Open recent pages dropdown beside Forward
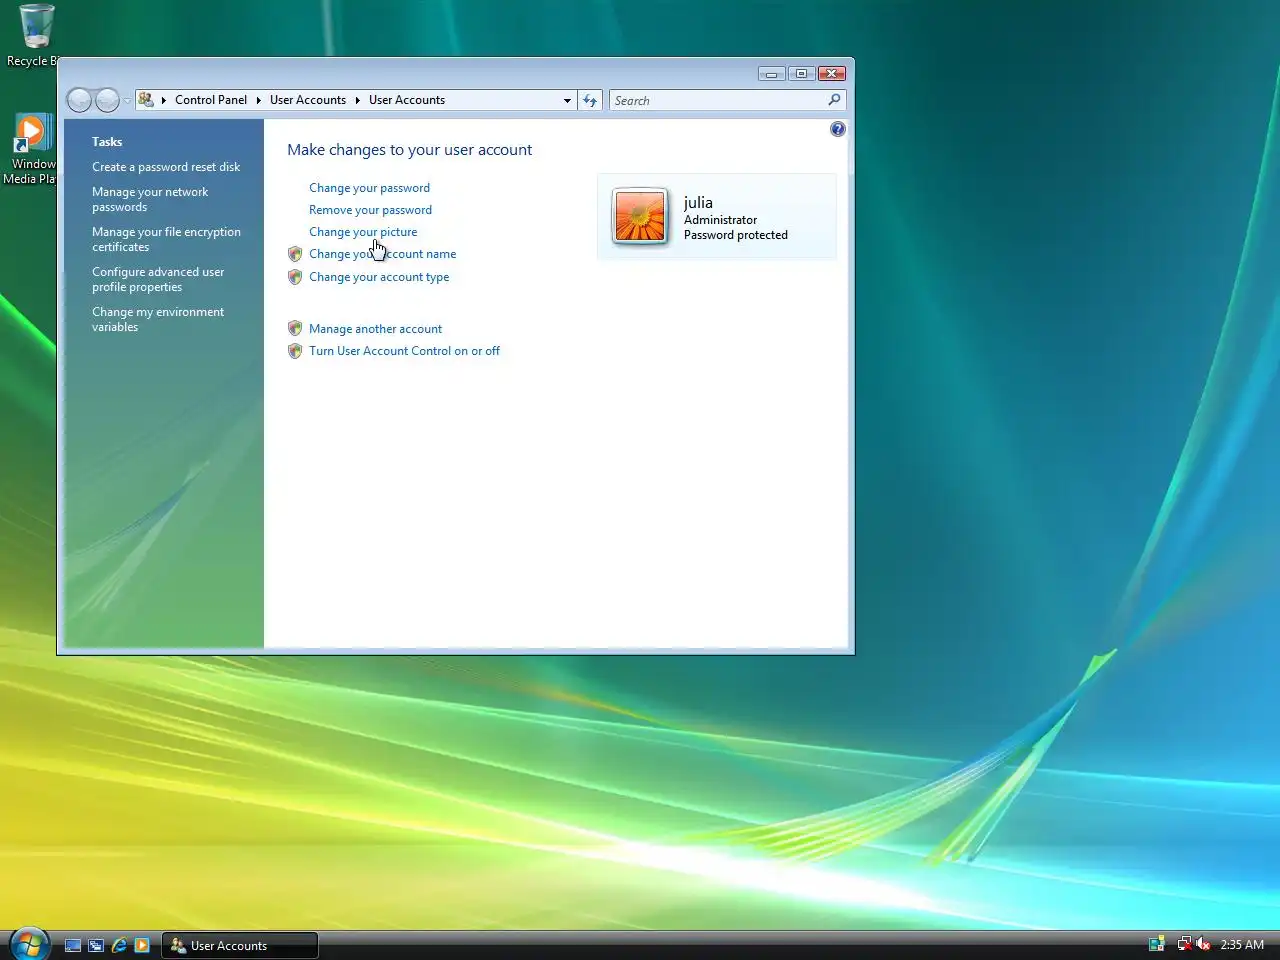Image resolution: width=1280 pixels, height=960 pixels. [127, 101]
